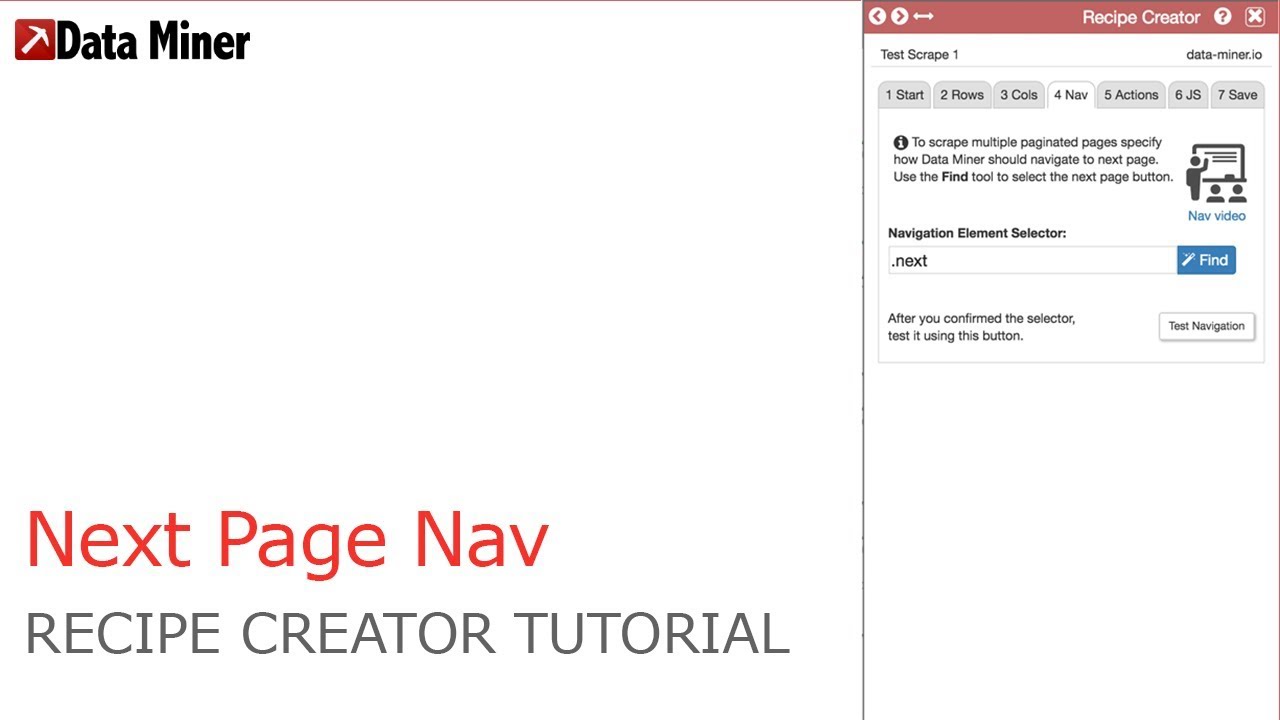Viewport: 1280px width, 720px height.
Task: Click the Test Scrape 1 recipe name
Action: (x=919, y=55)
